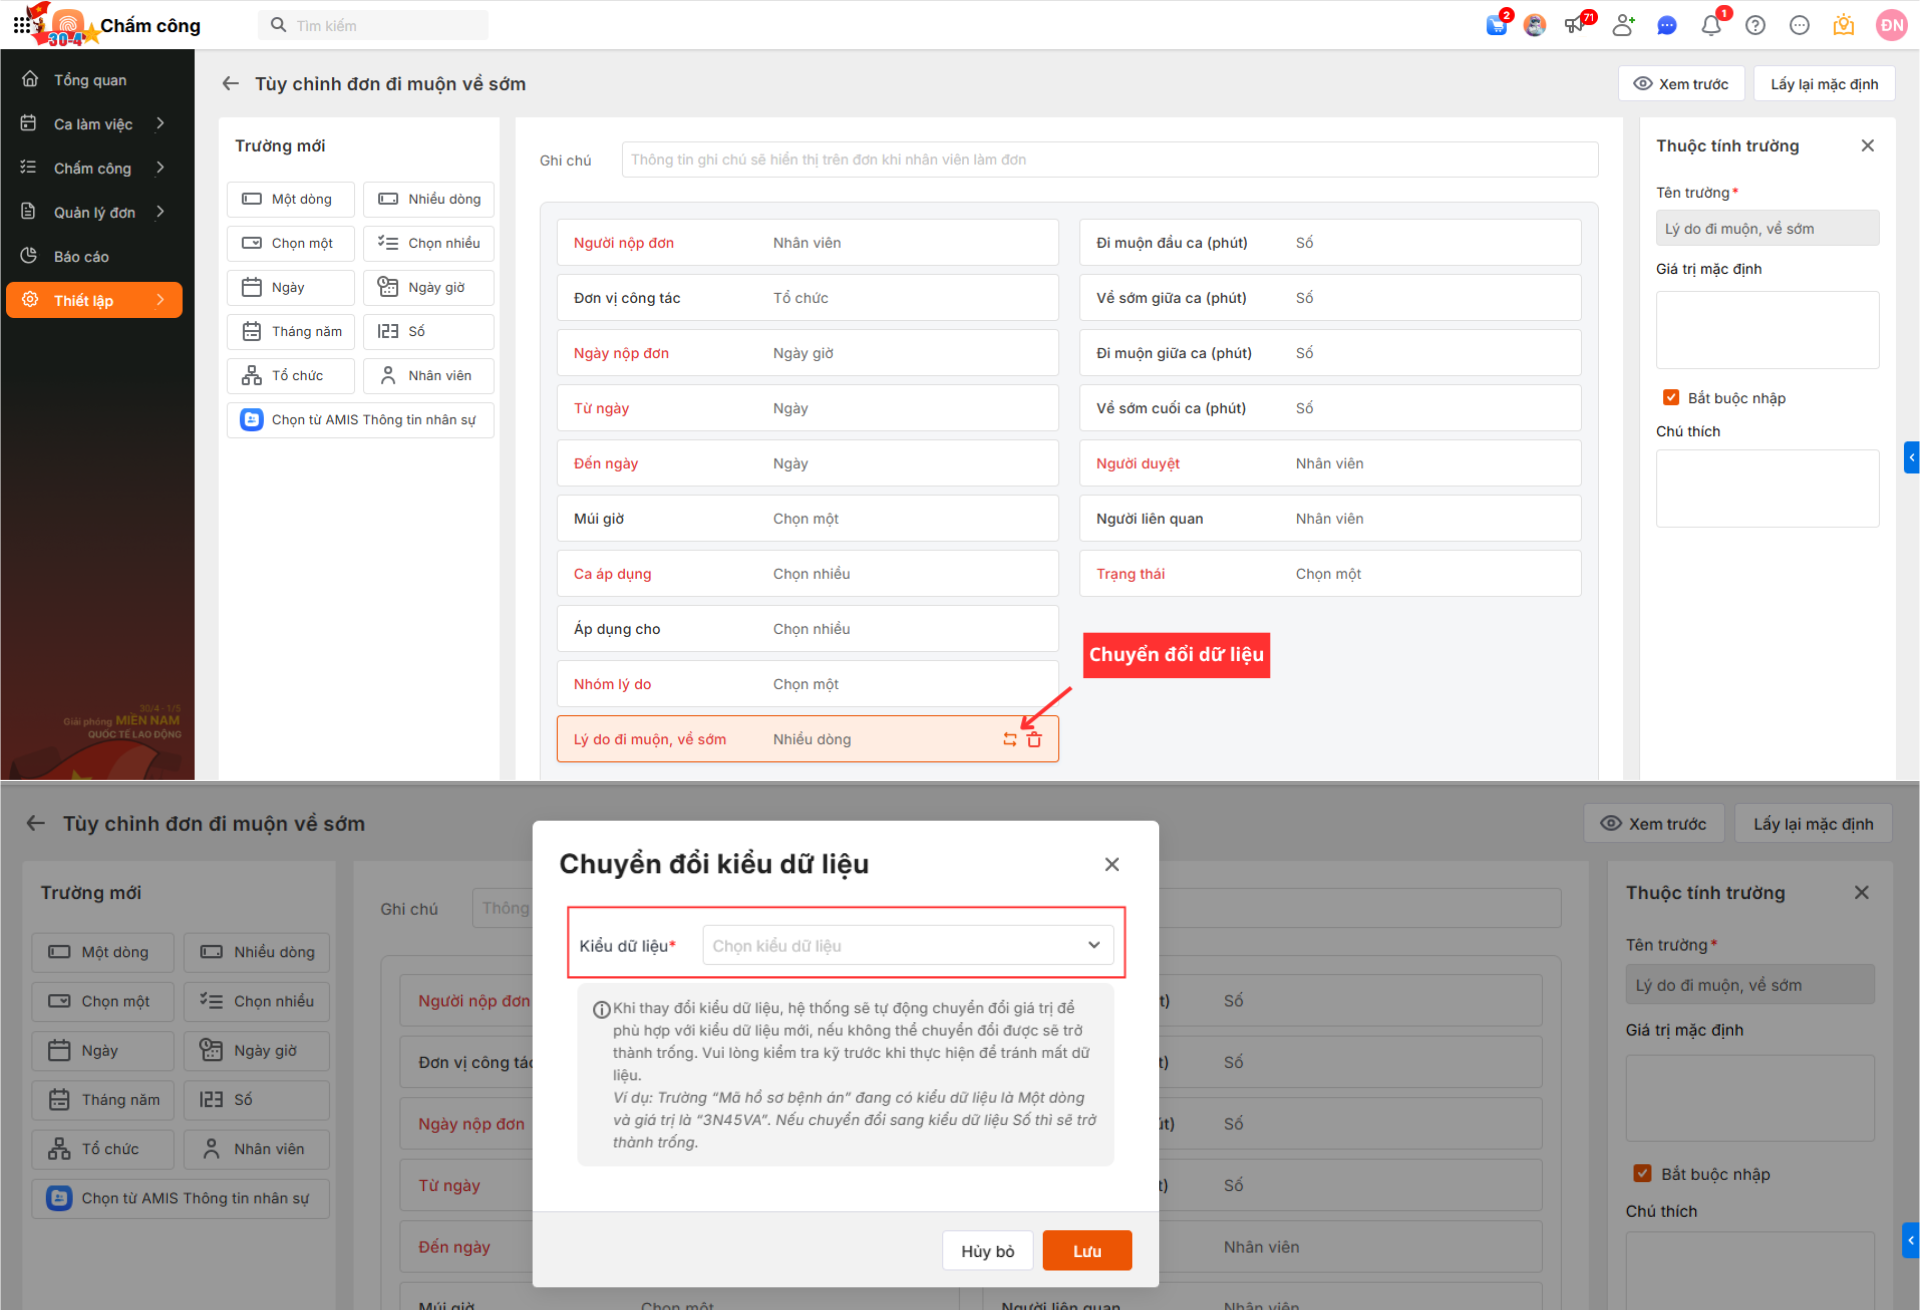Toggle lower Bắt buộc nhập checkbox
The height and width of the screenshot is (1310, 1920).
tap(1642, 1173)
